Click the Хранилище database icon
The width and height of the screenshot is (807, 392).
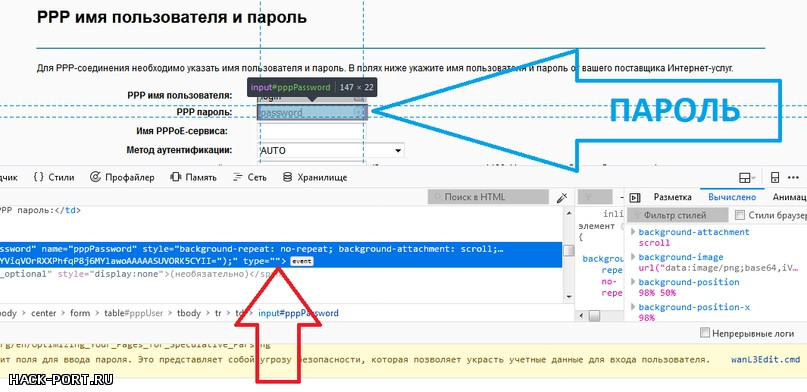coord(288,177)
